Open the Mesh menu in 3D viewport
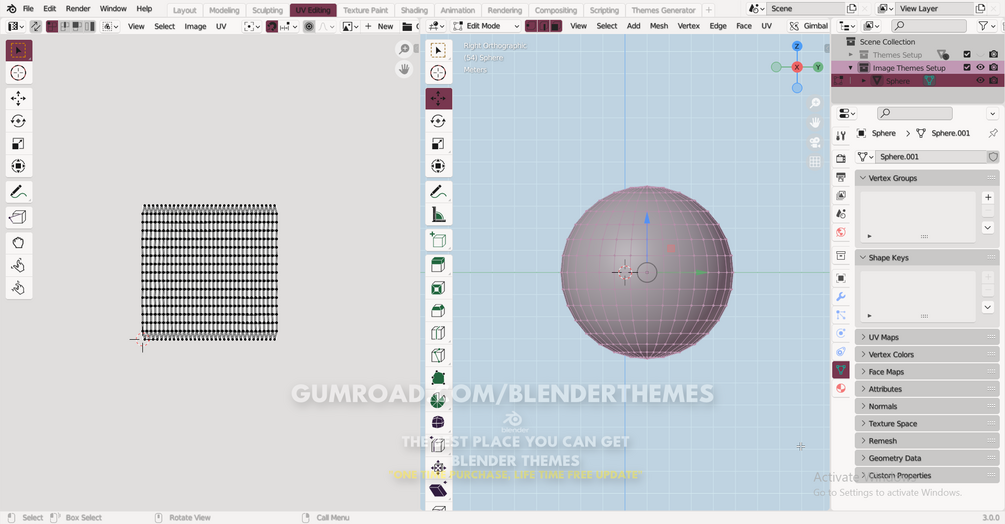1005x524 pixels. click(x=659, y=26)
